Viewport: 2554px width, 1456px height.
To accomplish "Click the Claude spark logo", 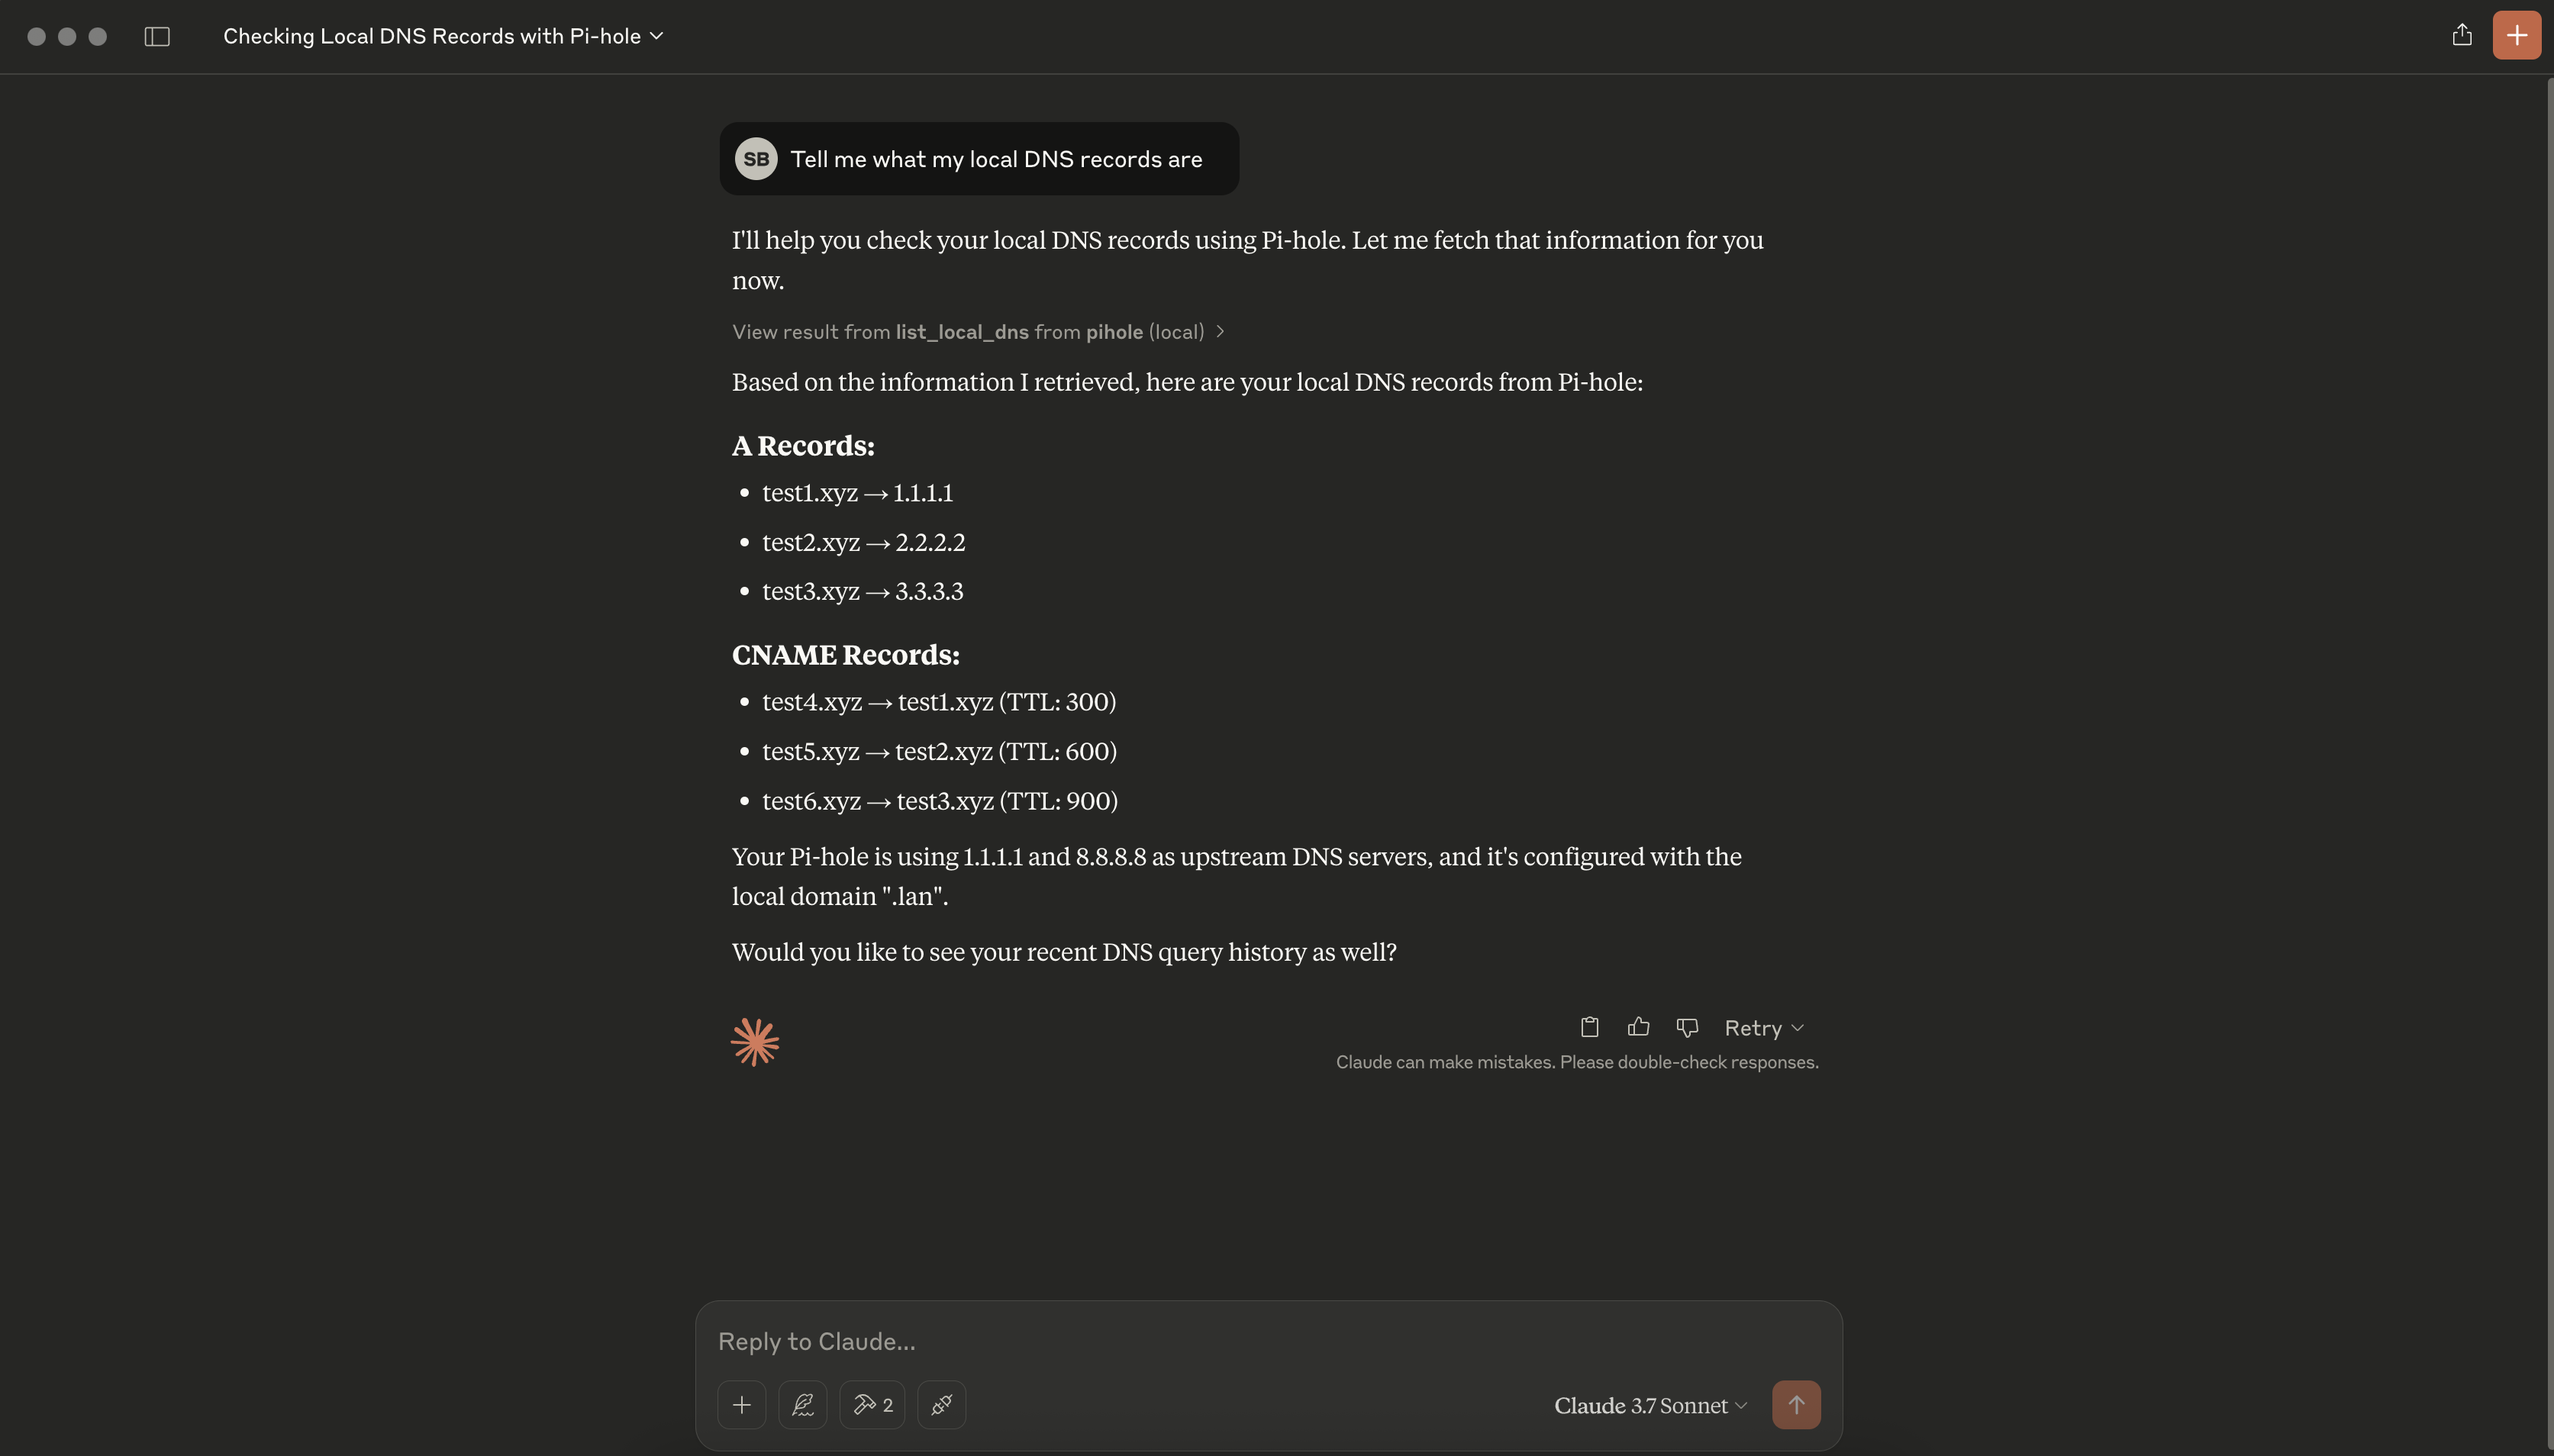I will 754,1041.
